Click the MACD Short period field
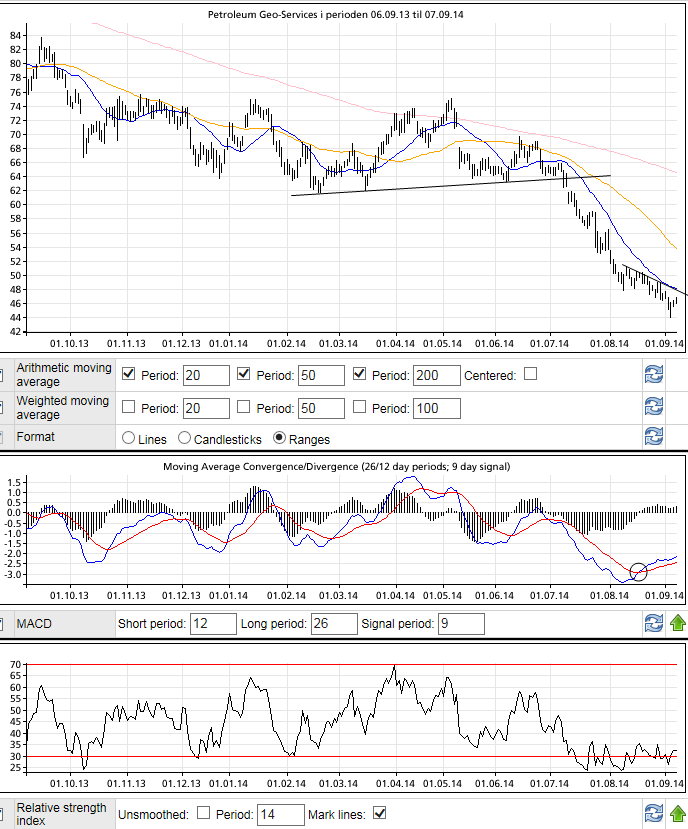688x829 pixels. 212,624
